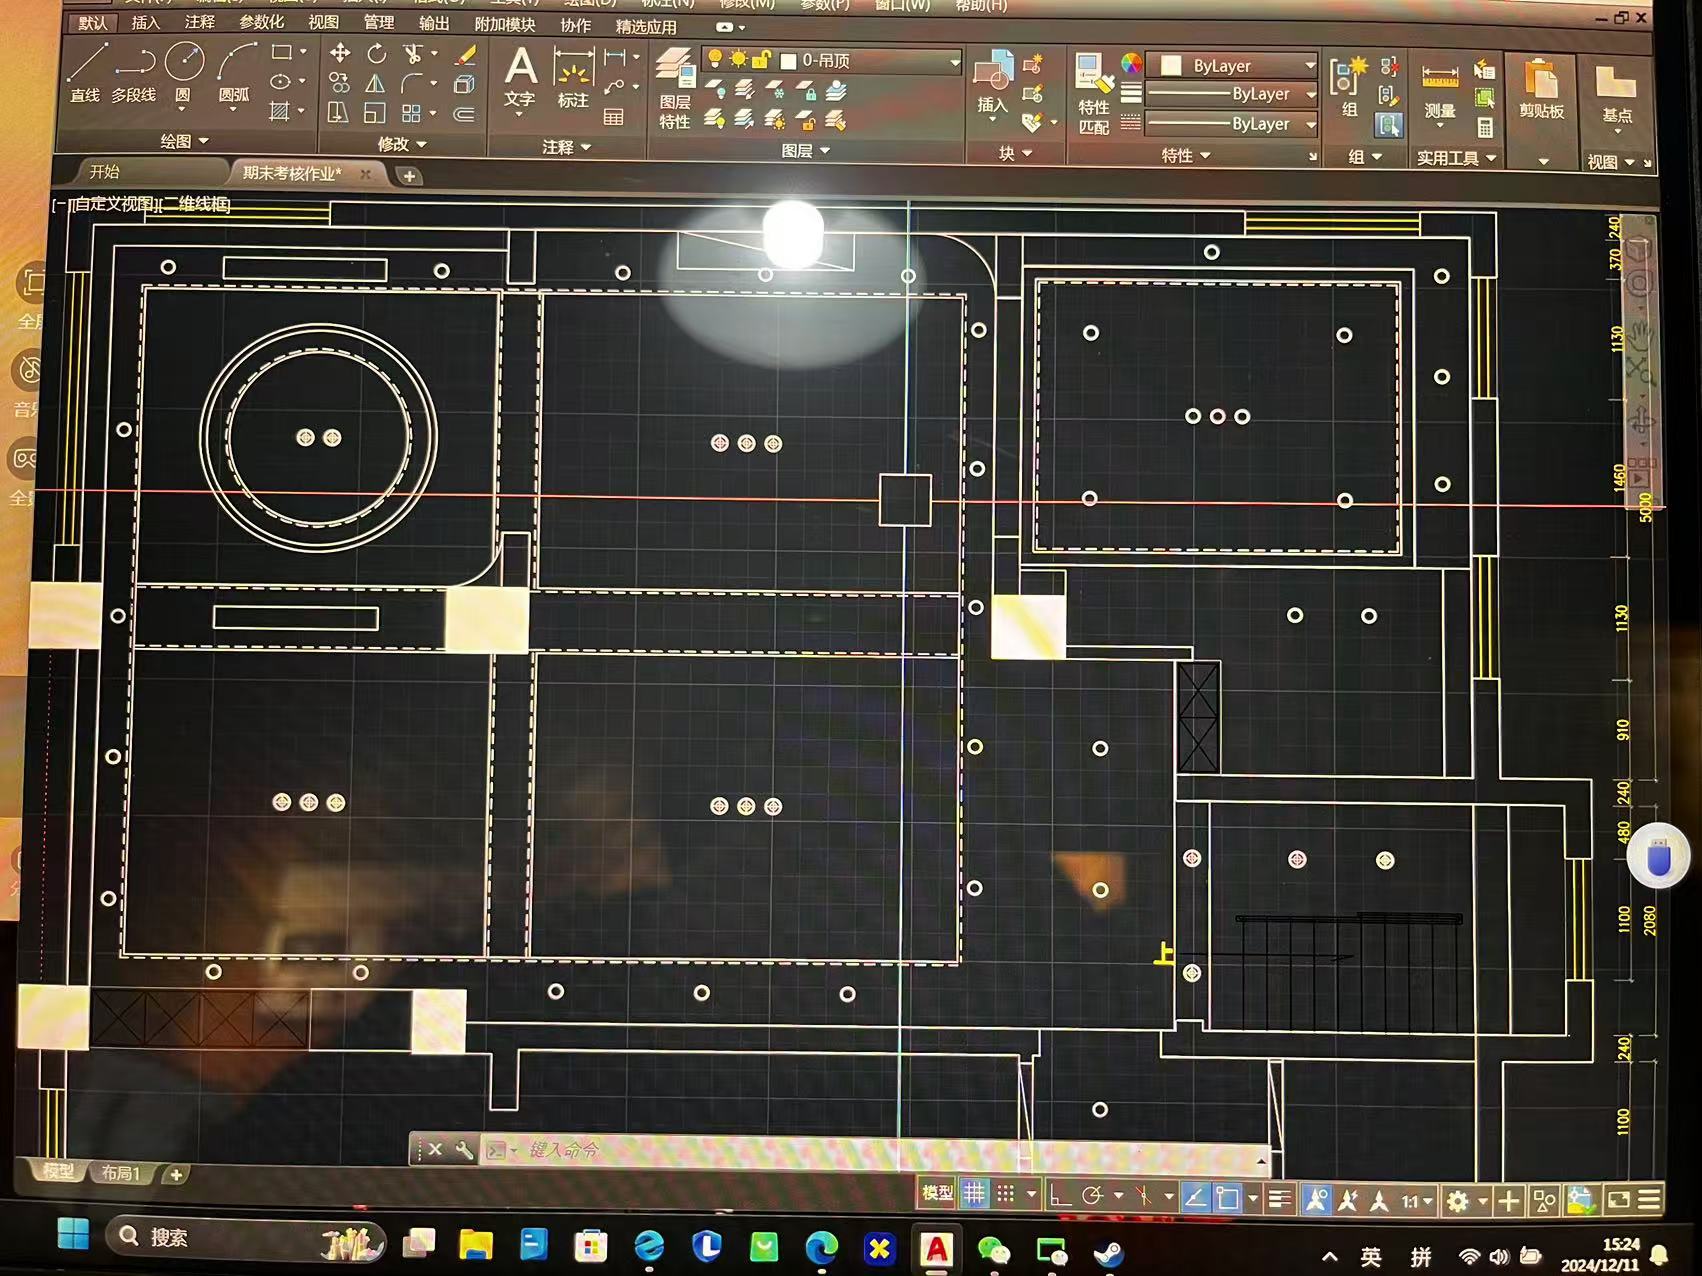This screenshot has width=1702, height=1276.
Task: Click the Move tool in 修改 panel
Action: click(x=340, y=54)
